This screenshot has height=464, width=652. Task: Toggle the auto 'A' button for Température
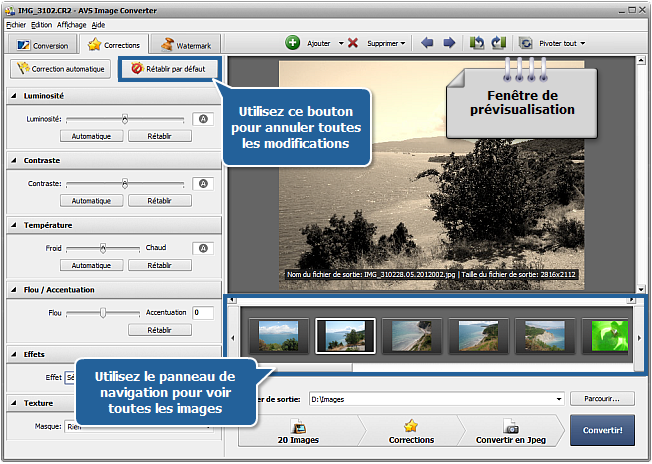click(x=203, y=248)
